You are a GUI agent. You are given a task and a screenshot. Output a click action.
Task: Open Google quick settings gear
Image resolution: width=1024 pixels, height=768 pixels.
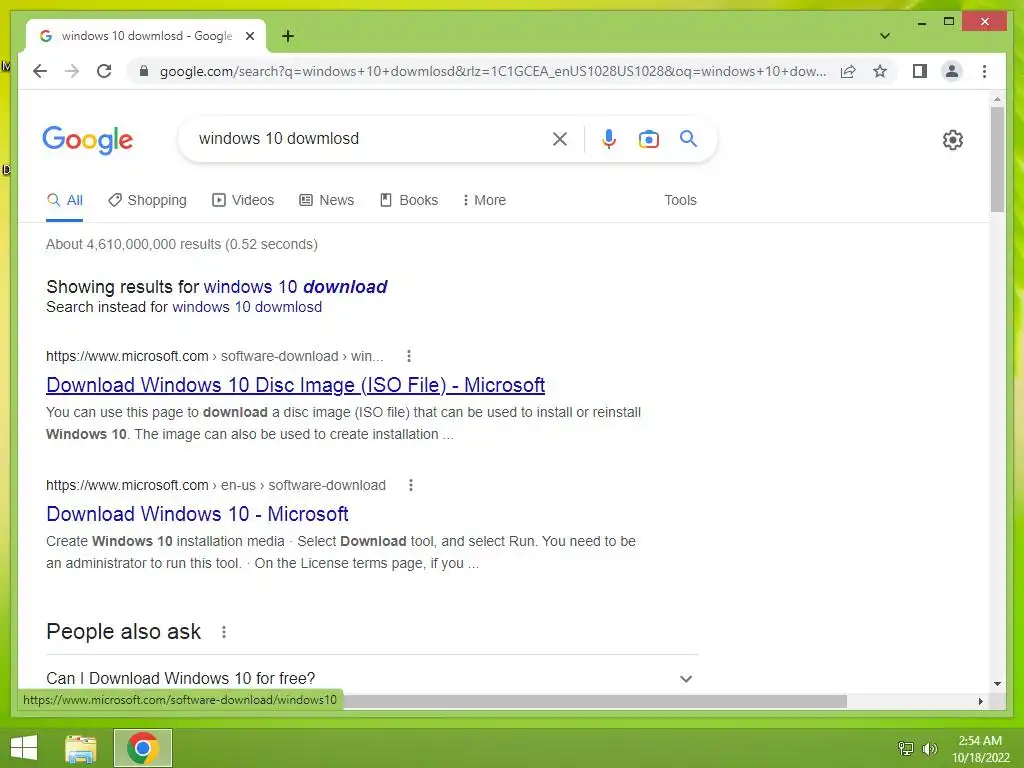click(x=953, y=140)
